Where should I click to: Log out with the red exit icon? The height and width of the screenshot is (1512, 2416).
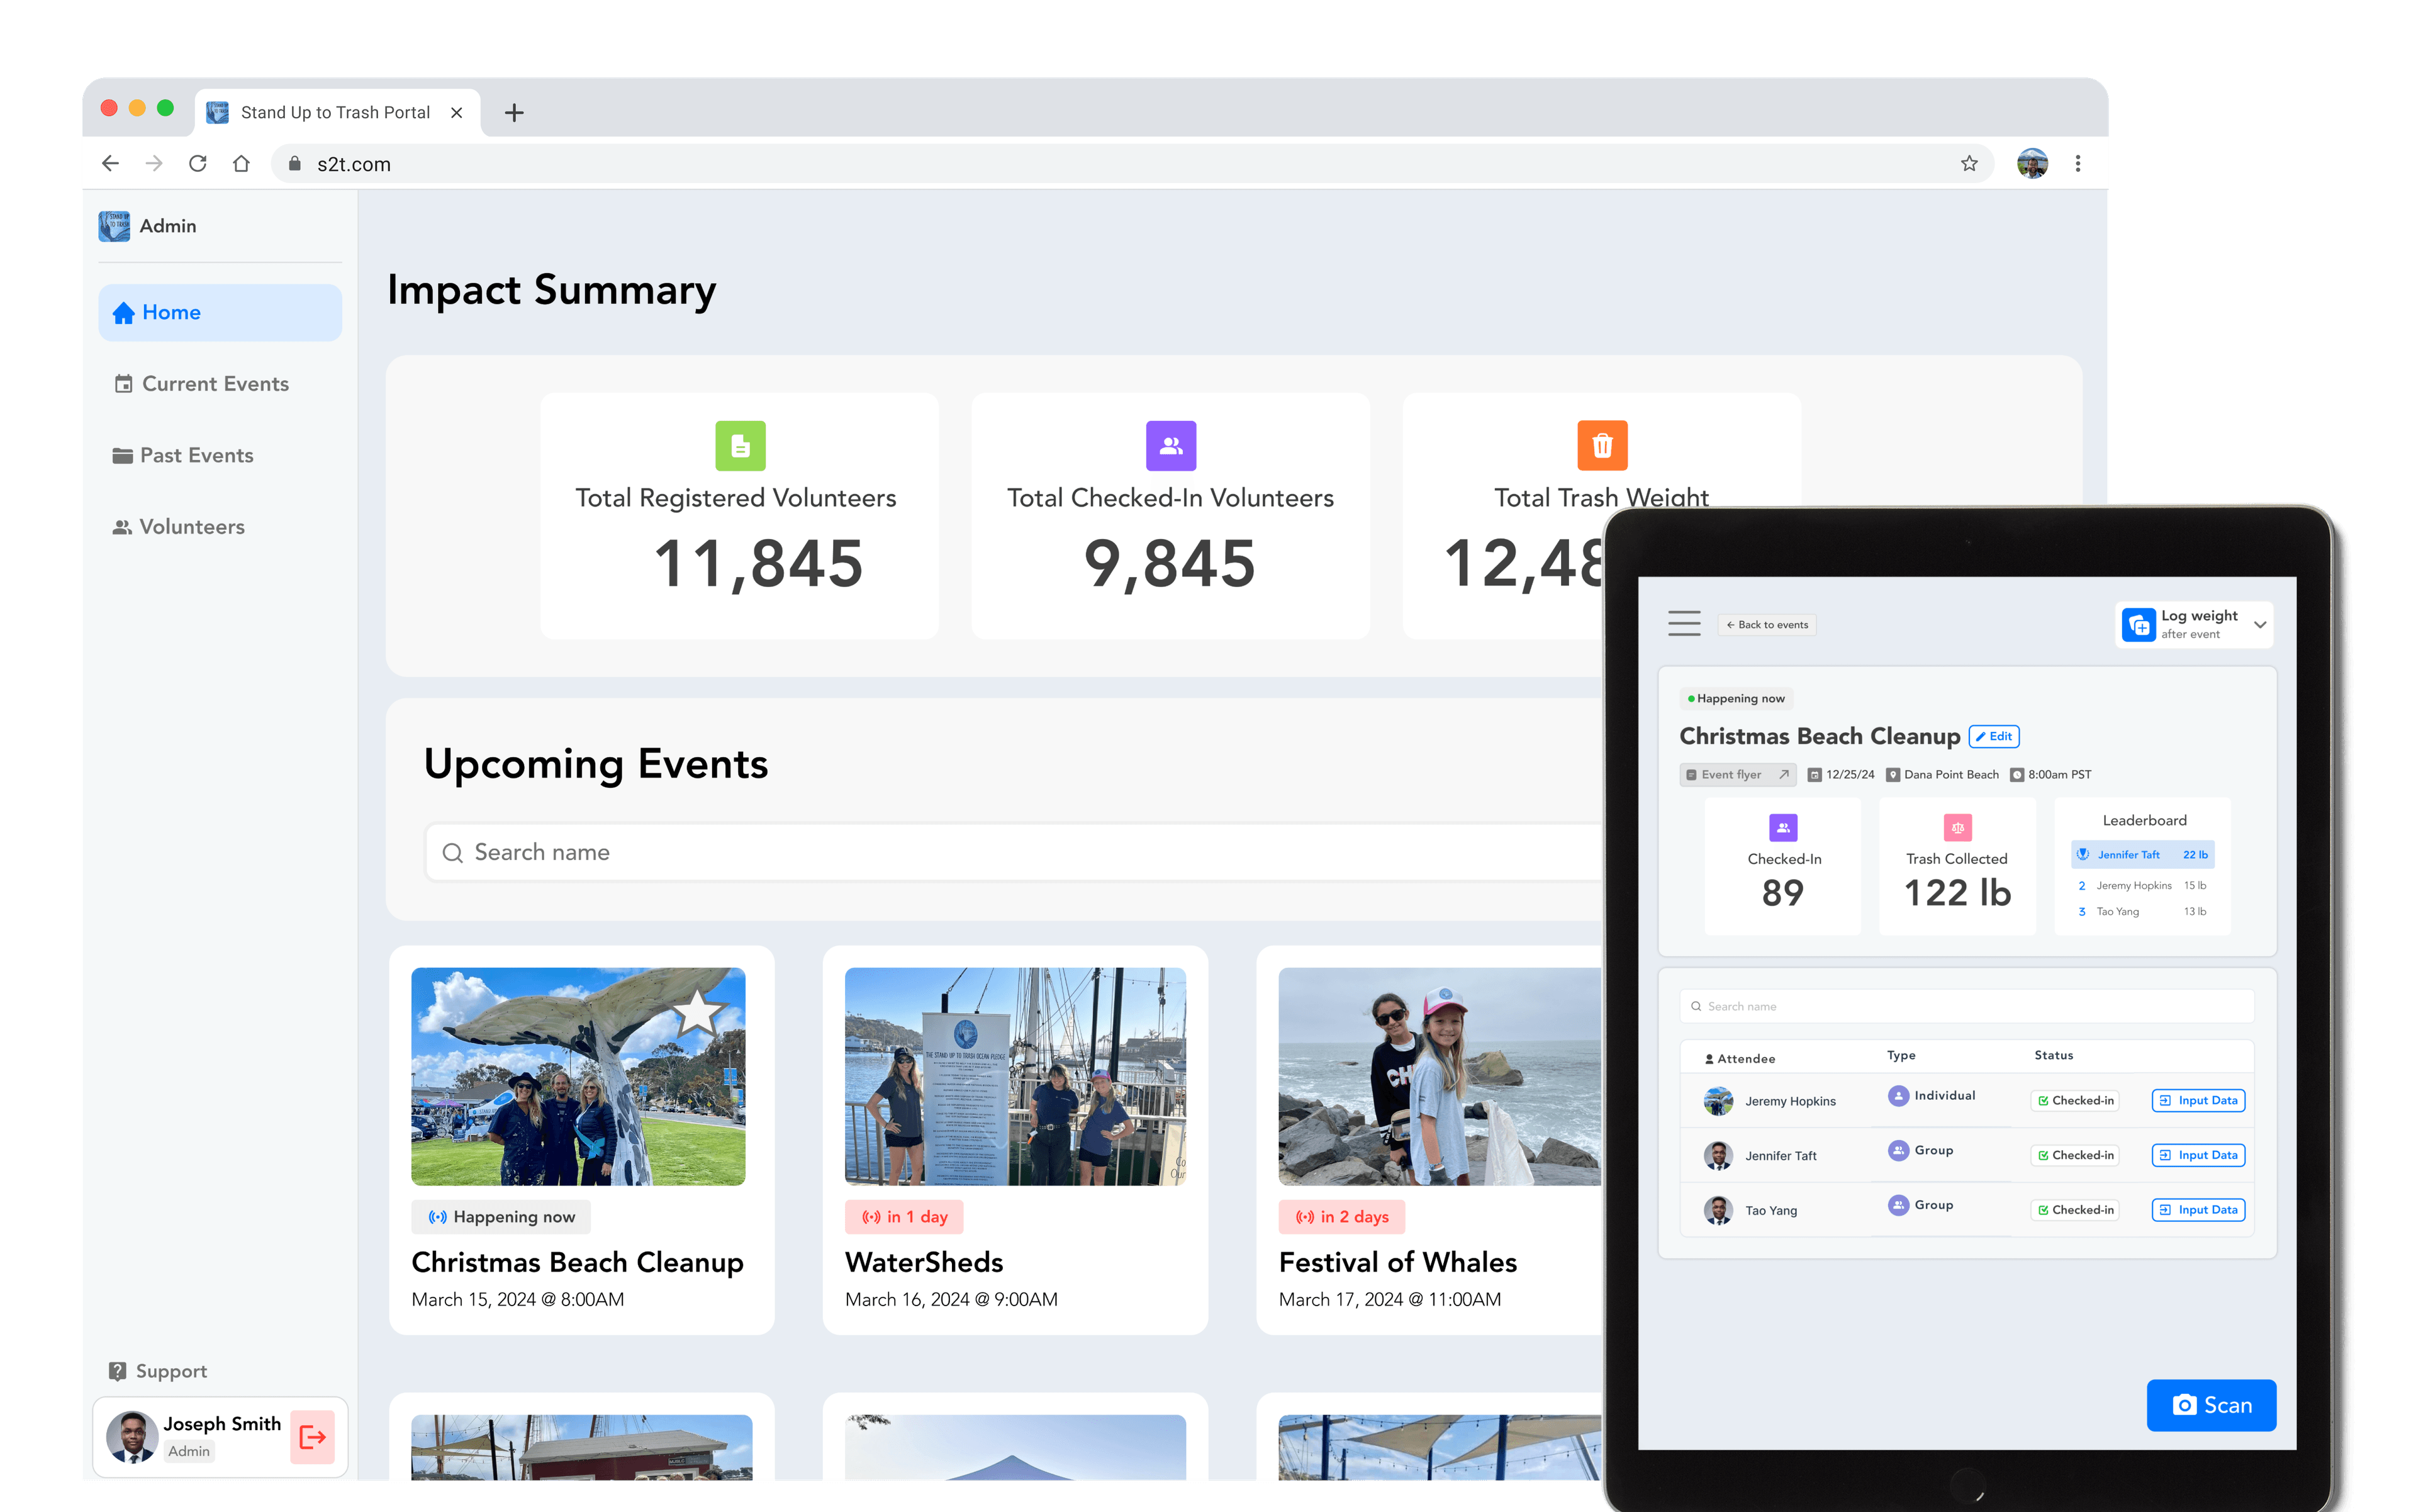pyautogui.click(x=312, y=1437)
